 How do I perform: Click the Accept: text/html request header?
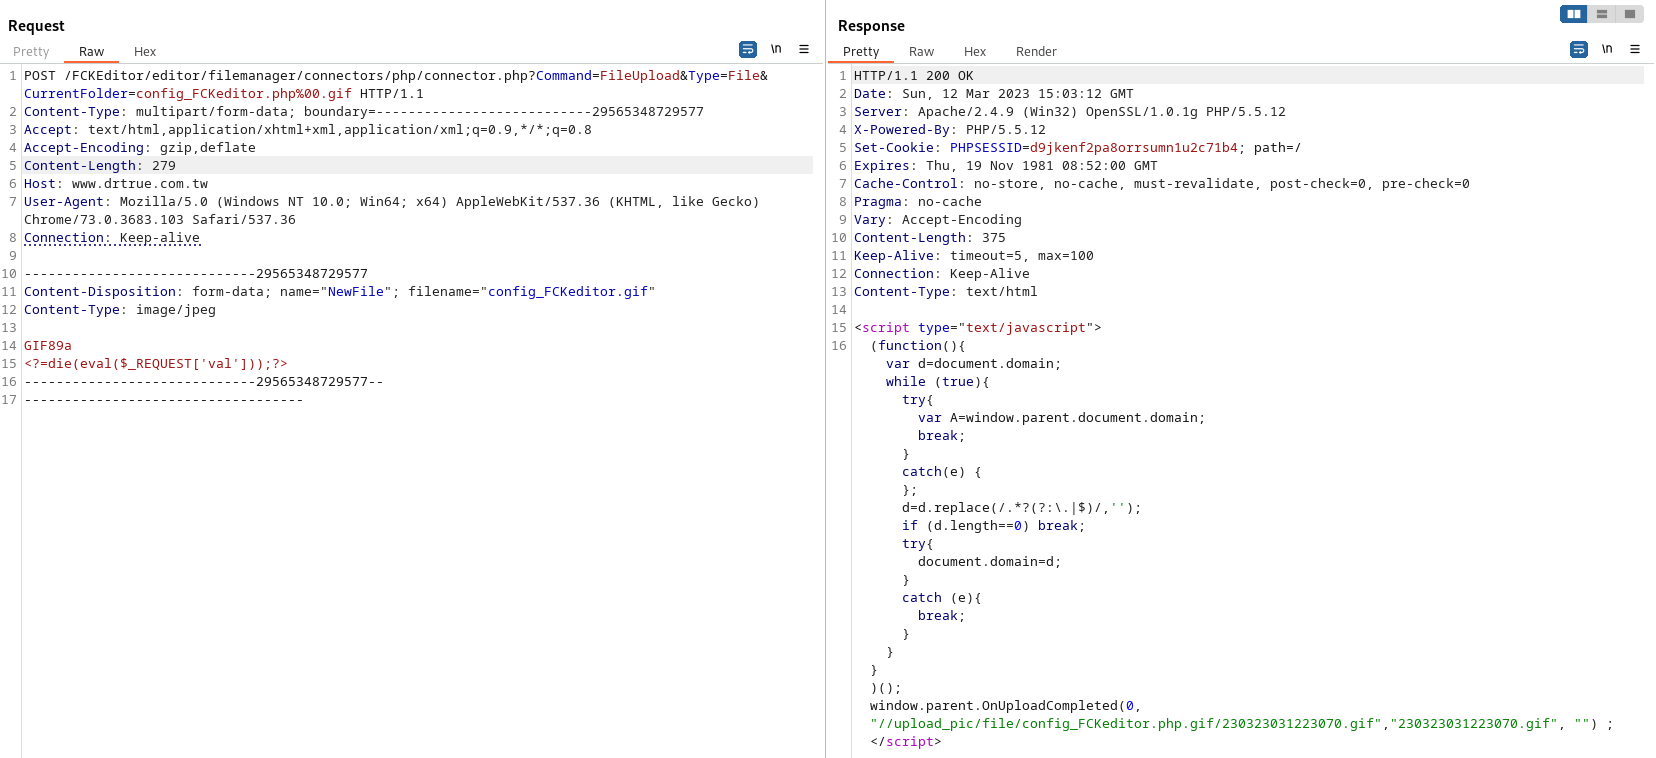click(308, 130)
